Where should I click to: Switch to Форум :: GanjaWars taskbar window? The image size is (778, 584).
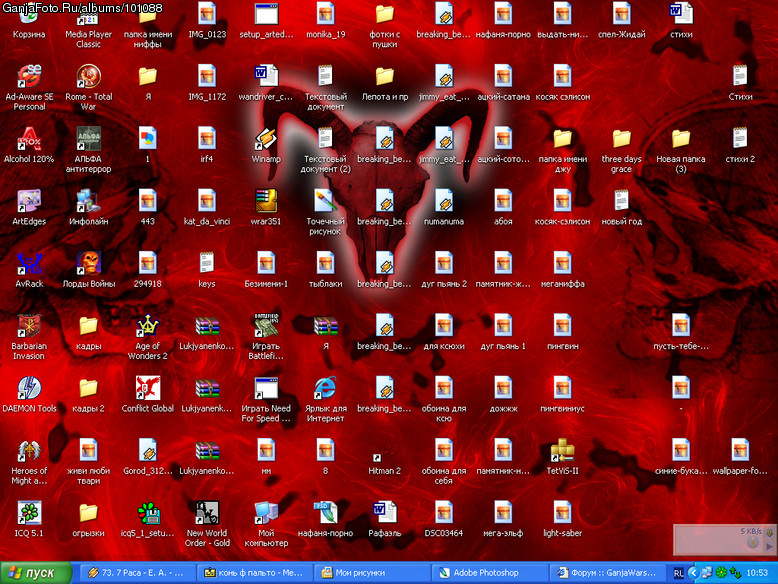(607, 573)
